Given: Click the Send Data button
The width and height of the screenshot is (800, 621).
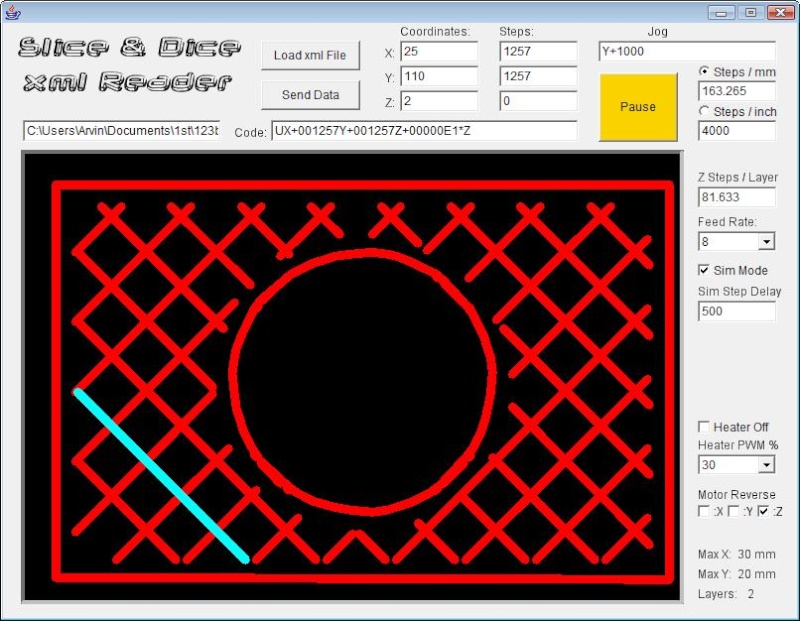Looking at the screenshot, I should [x=310, y=95].
